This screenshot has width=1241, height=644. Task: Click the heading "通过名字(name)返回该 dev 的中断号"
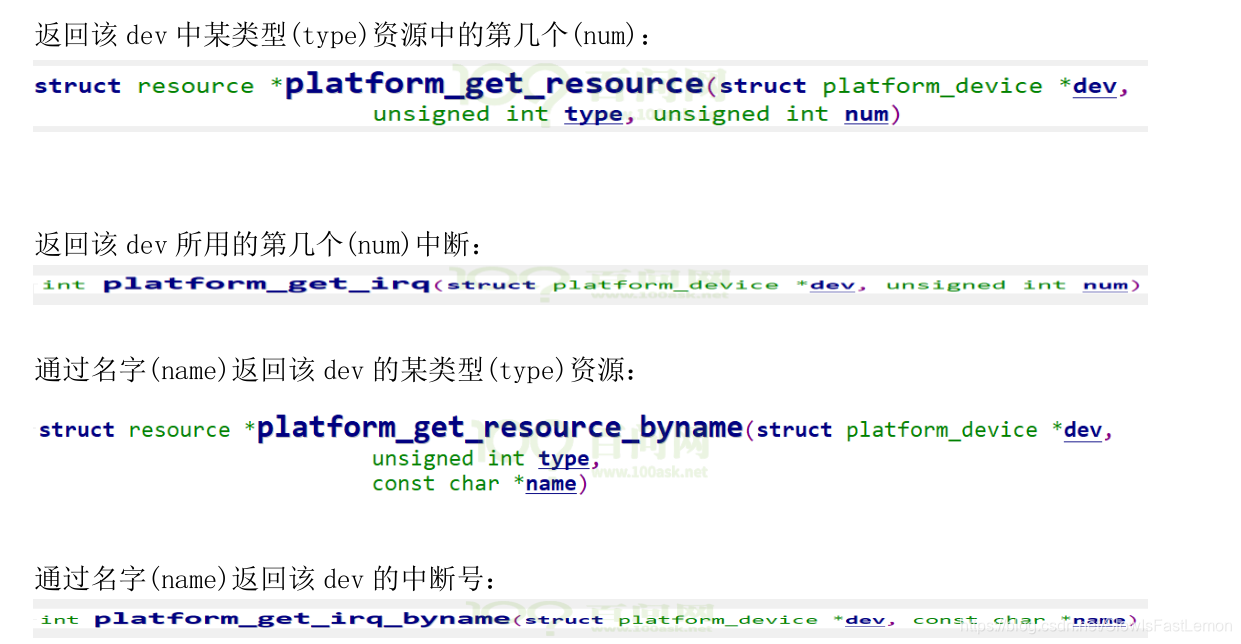(265, 579)
